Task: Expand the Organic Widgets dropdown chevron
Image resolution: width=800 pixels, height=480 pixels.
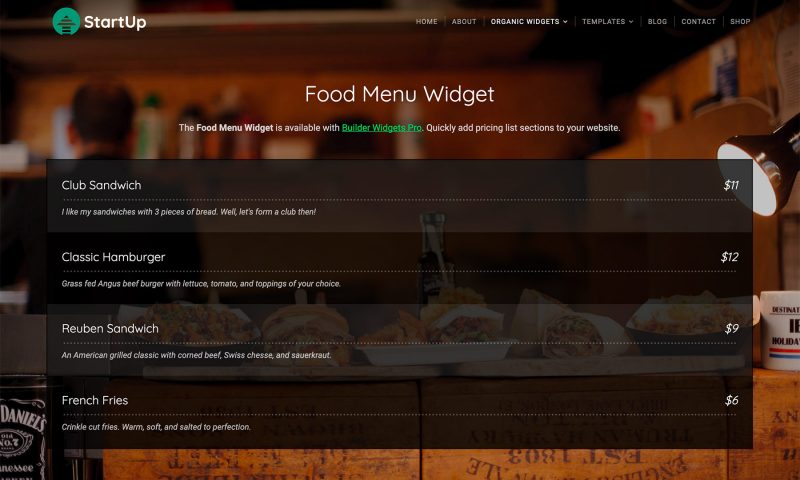Action: point(565,21)
